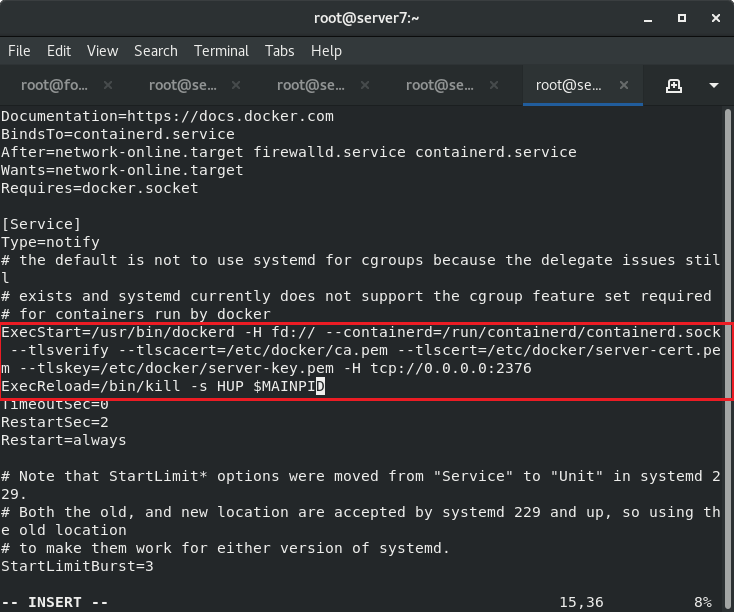Click the [Service] section header

[41, 224]
